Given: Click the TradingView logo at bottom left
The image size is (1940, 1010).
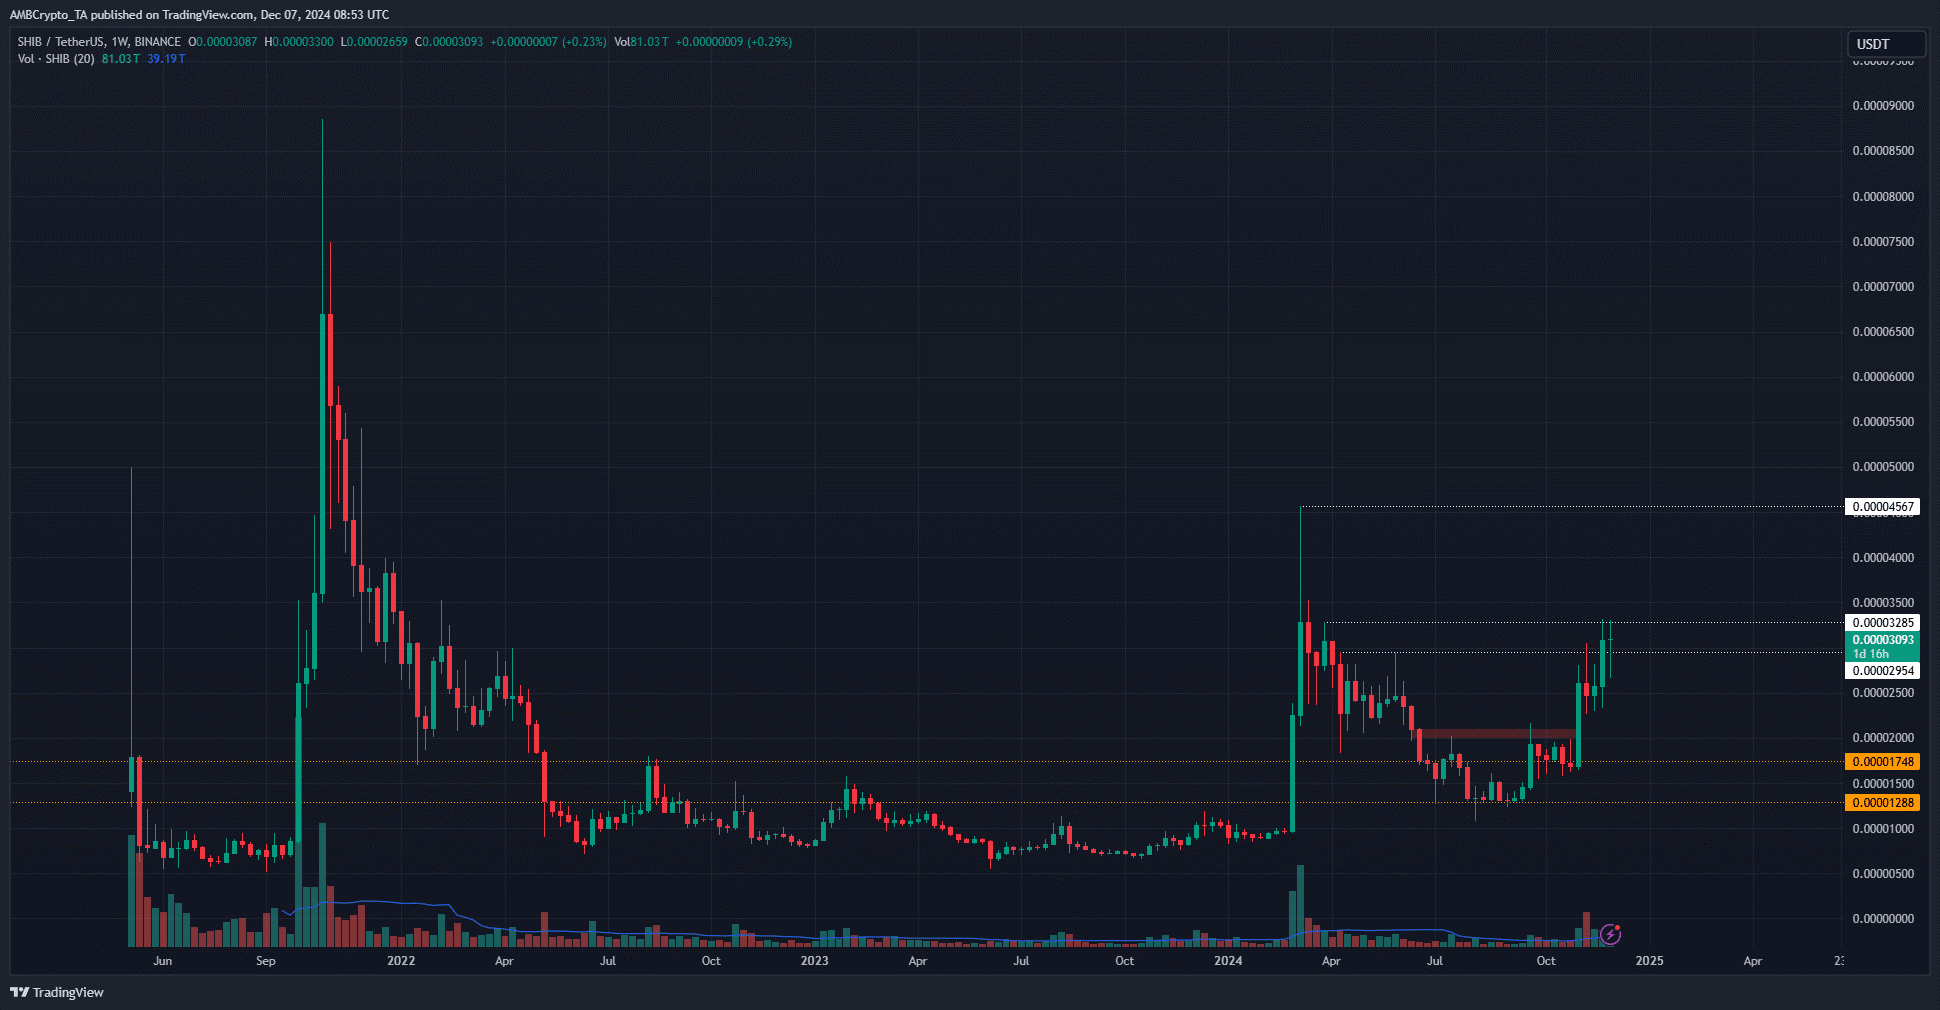Looking at the screenshot, I should (x=57, y=992).
